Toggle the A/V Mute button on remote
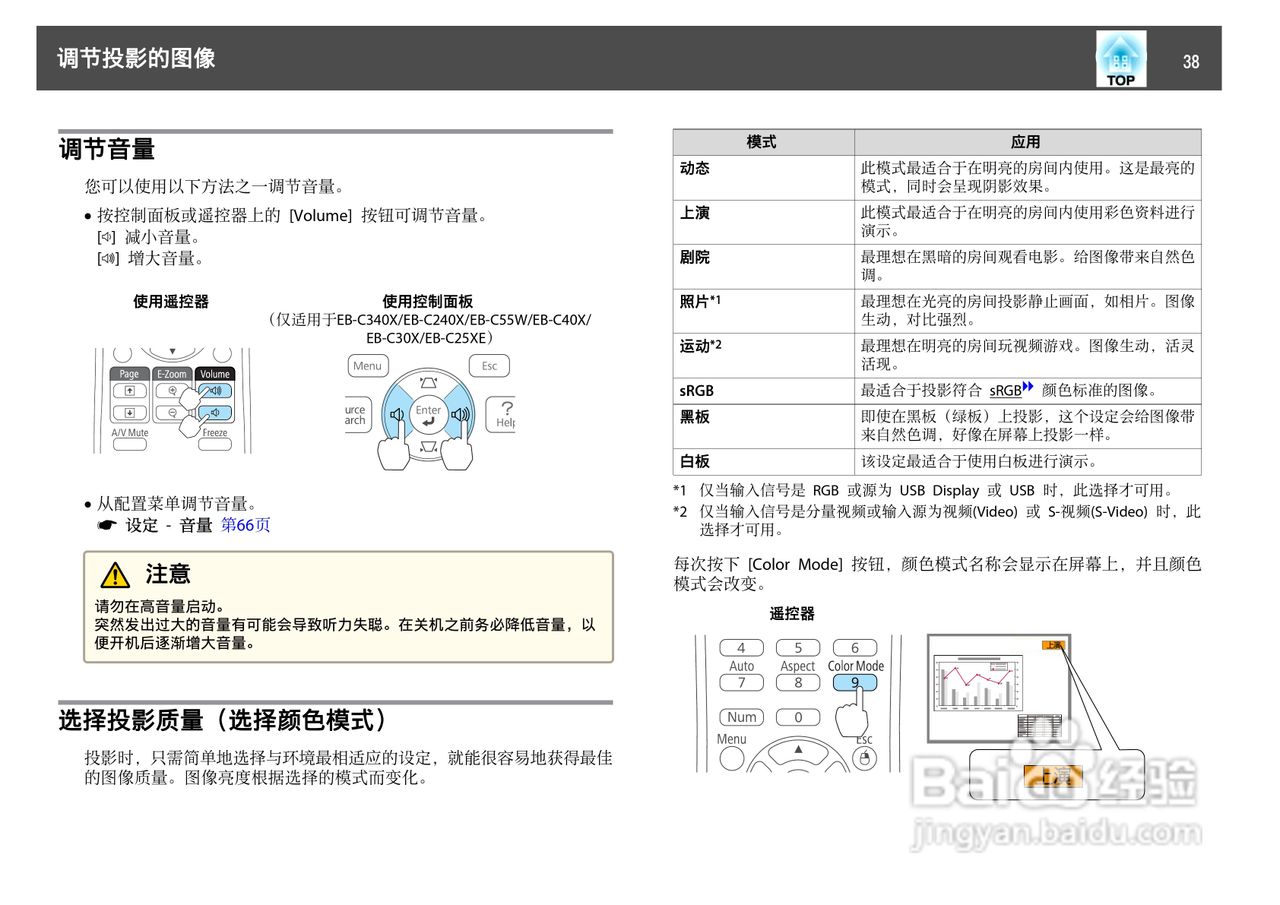The image size is (1280, 905). pyautogui.click(x=129, y=443)
